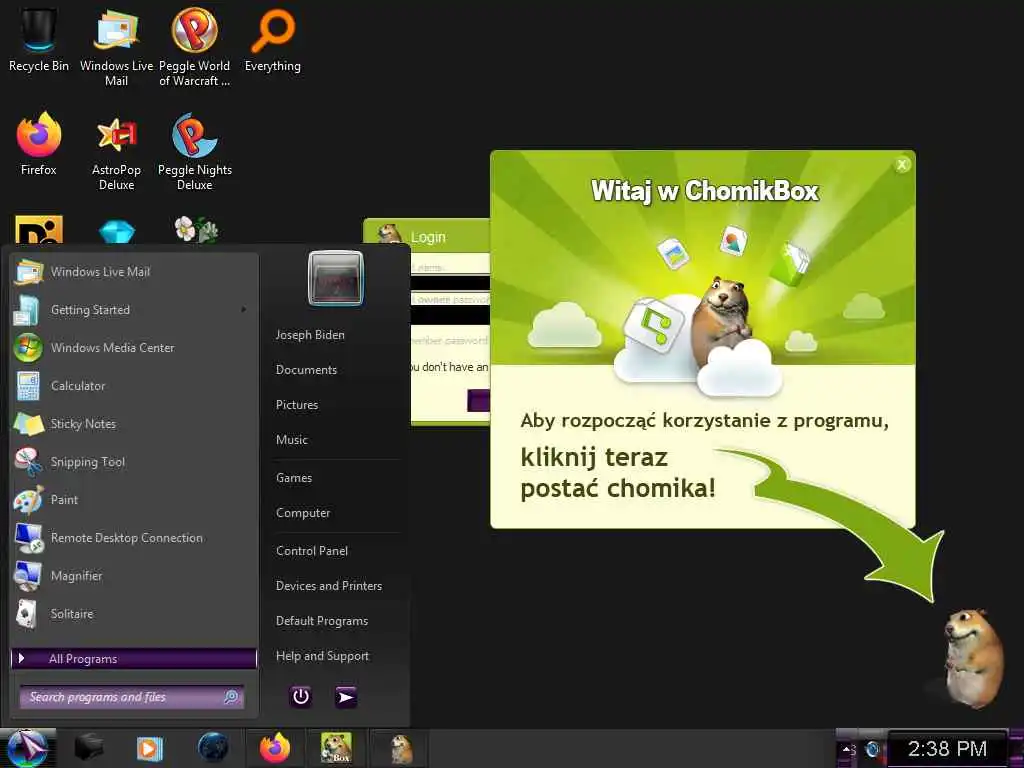Click the Search programs and files box
Screen dimensions: 1024x768
(132, 697)
